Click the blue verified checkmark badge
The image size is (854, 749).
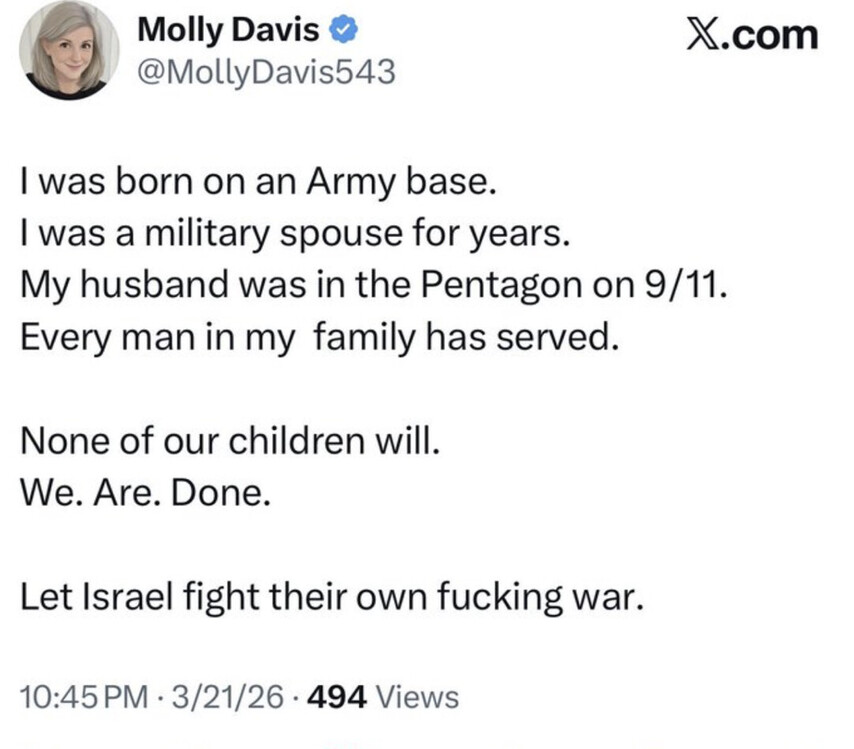click(343, 30)
